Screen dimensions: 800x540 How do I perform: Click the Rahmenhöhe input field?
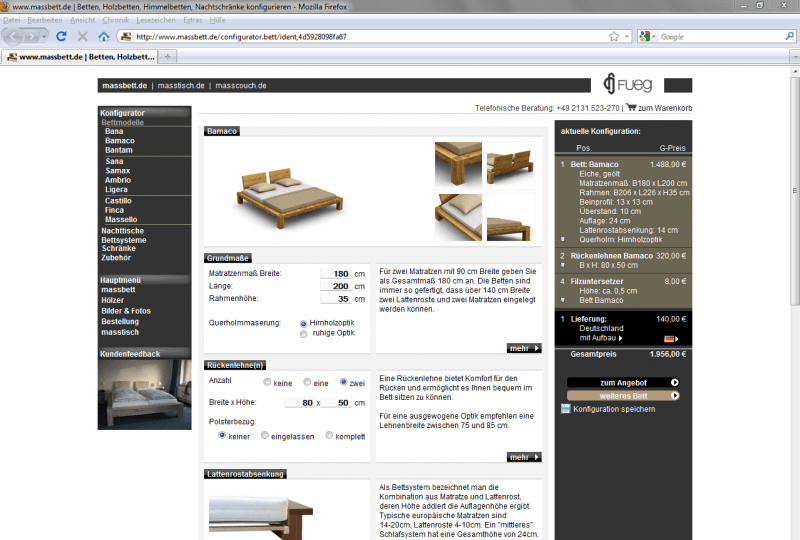pyautogui.click(x=335, y=299)
